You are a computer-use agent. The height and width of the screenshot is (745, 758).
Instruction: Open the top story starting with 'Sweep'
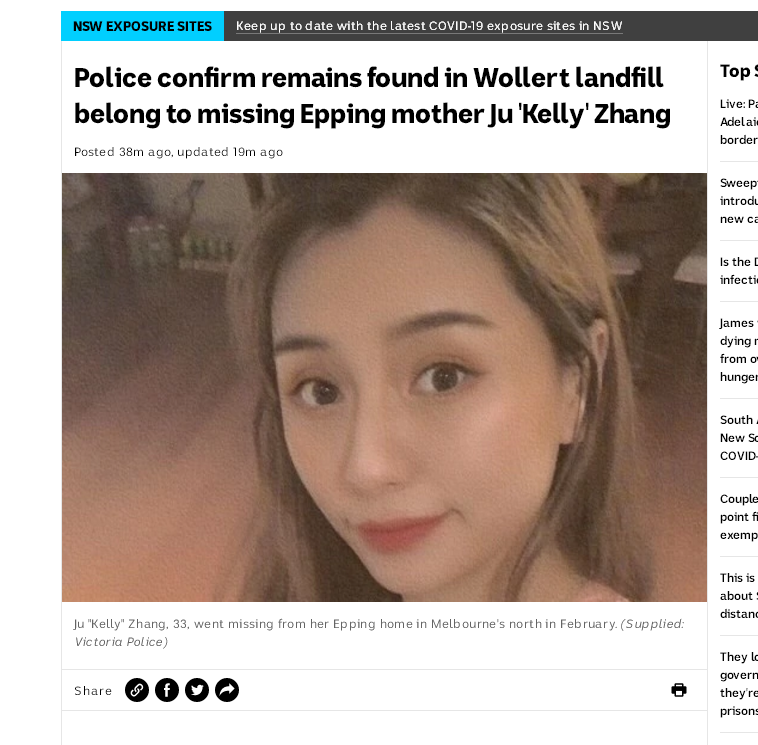[x=739, y=201]
